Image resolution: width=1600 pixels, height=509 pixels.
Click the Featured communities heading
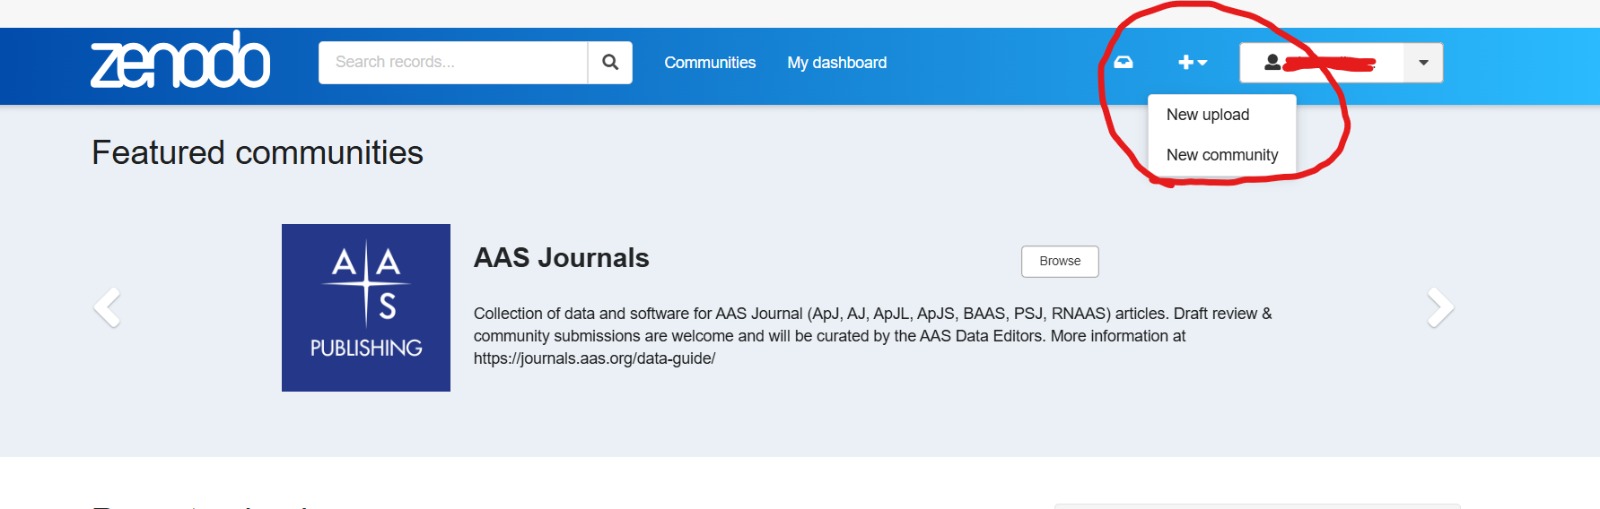[257, 153]
